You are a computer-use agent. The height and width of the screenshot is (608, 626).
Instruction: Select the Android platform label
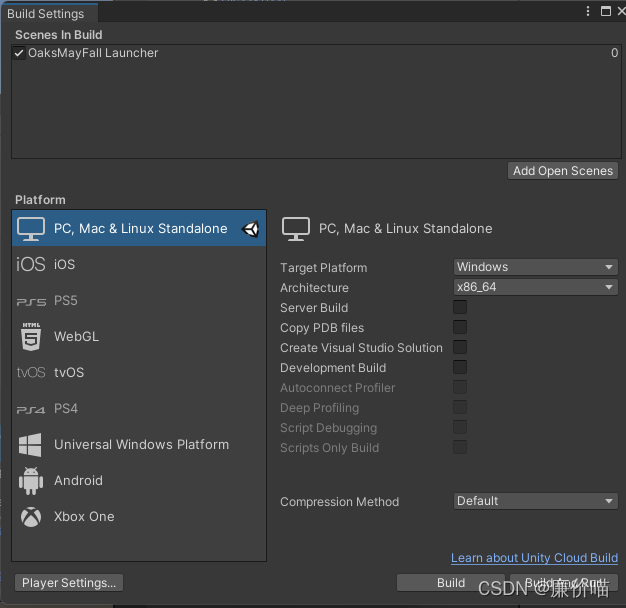[x=79, y=481]
